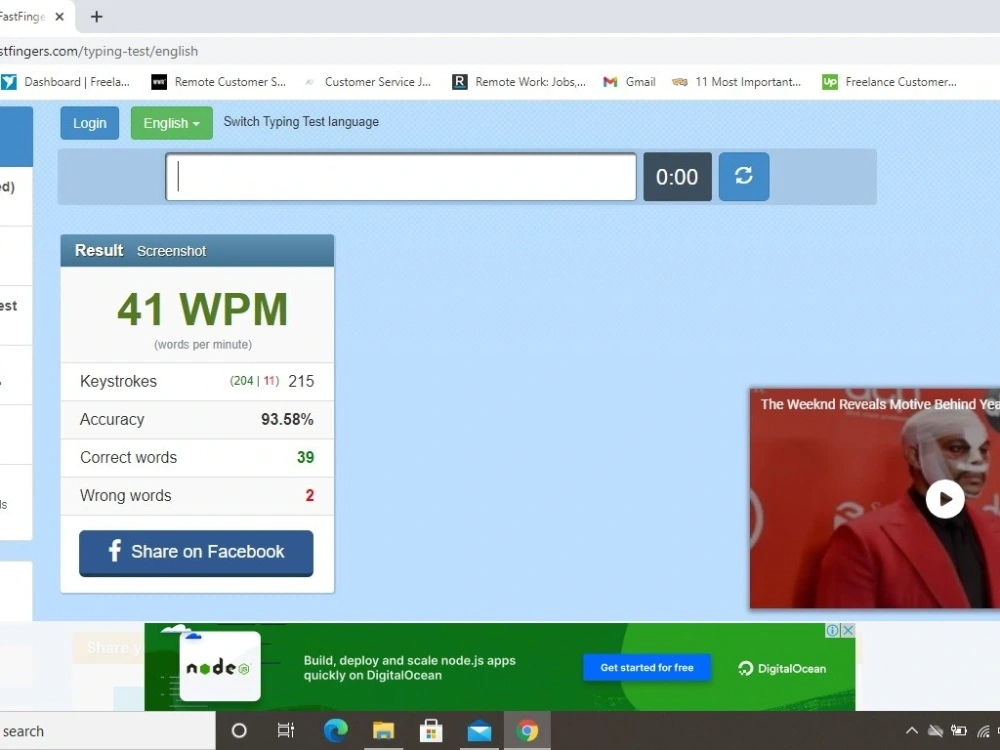The height and width of the screenshot is (750, 1000).
Task: Show hidden system tray icons
Action: point(912,731)
